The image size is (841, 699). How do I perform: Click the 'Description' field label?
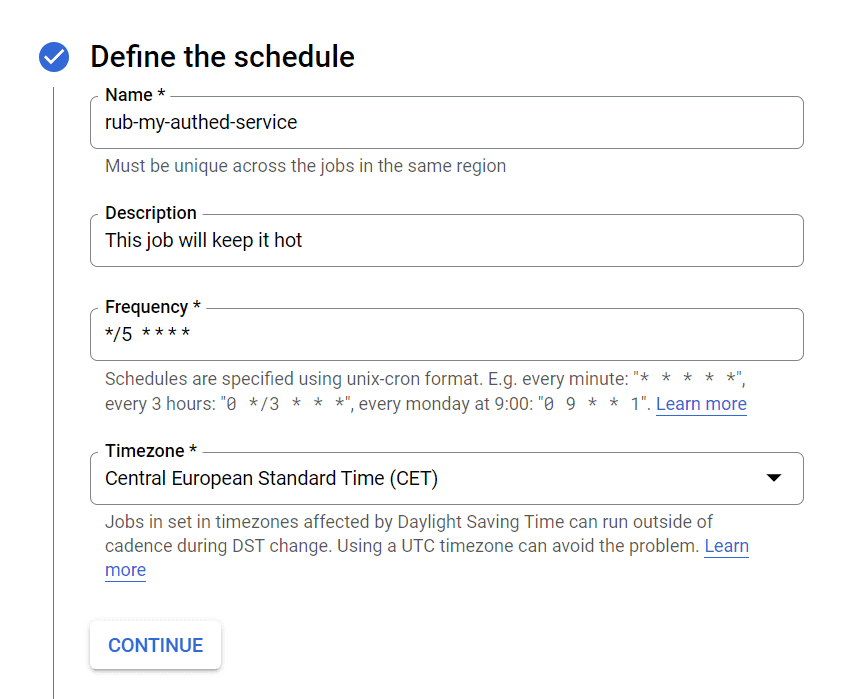[x=151, y=213]
